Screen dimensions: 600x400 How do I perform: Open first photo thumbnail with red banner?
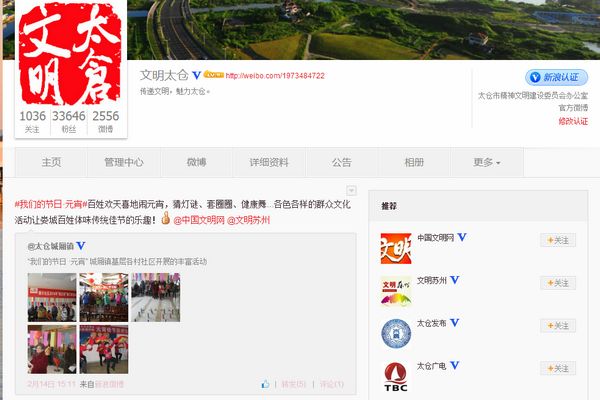pyautogui.click(x=52, y=297)
